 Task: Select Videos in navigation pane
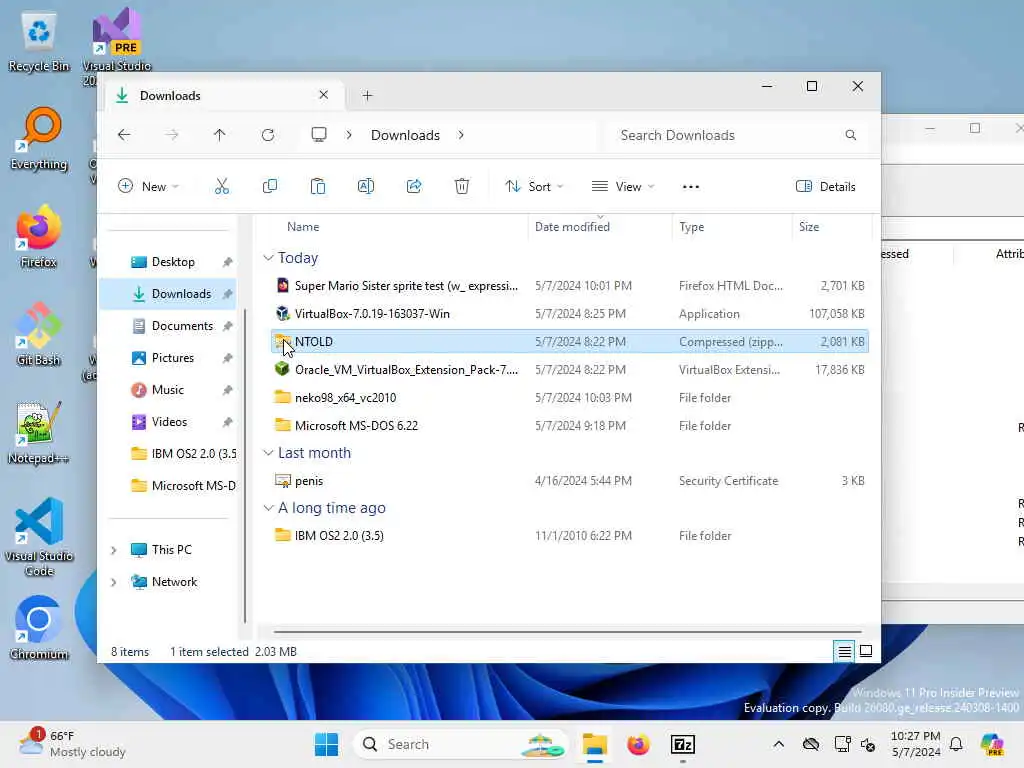tap(170, 422)
